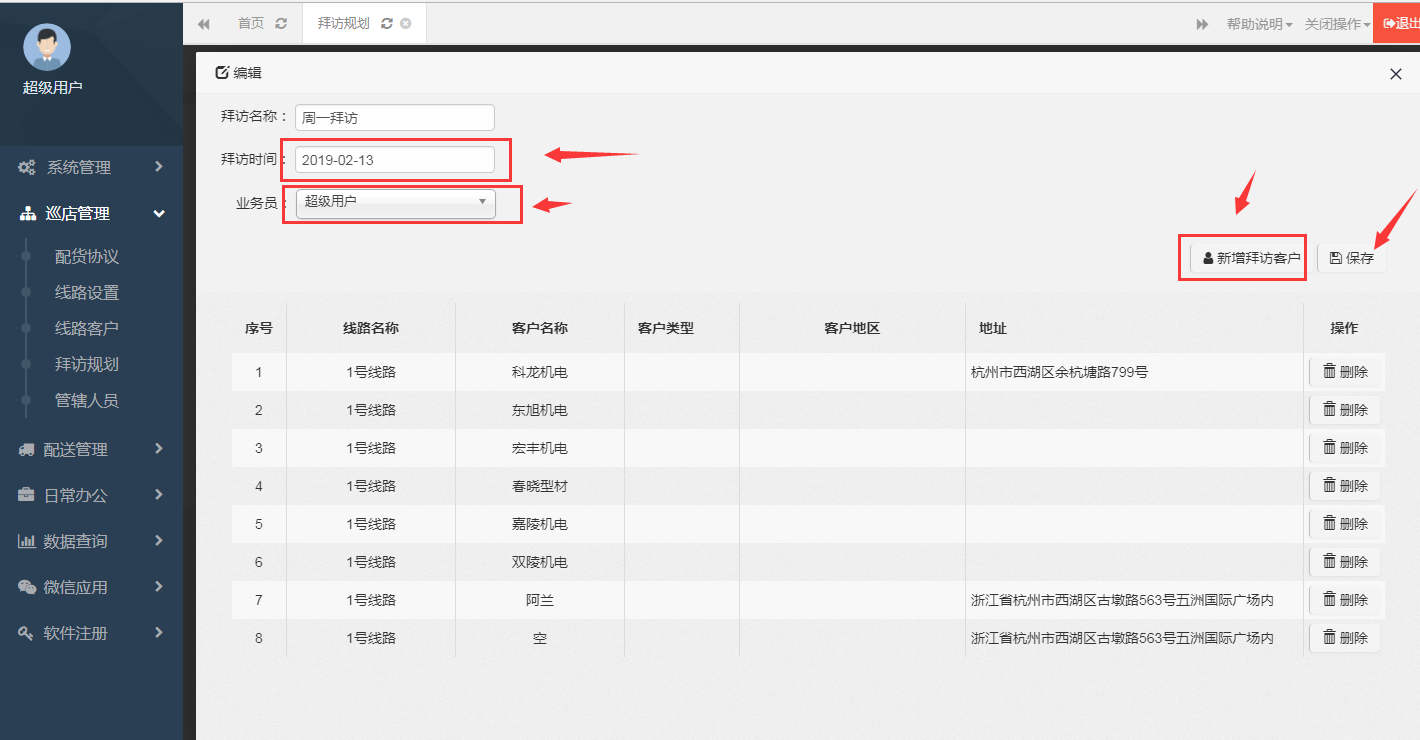Viewport: 1420px width, 740px height.
Task: Open the 业务员 dropdown selector
Action: [x=395, y=202]
